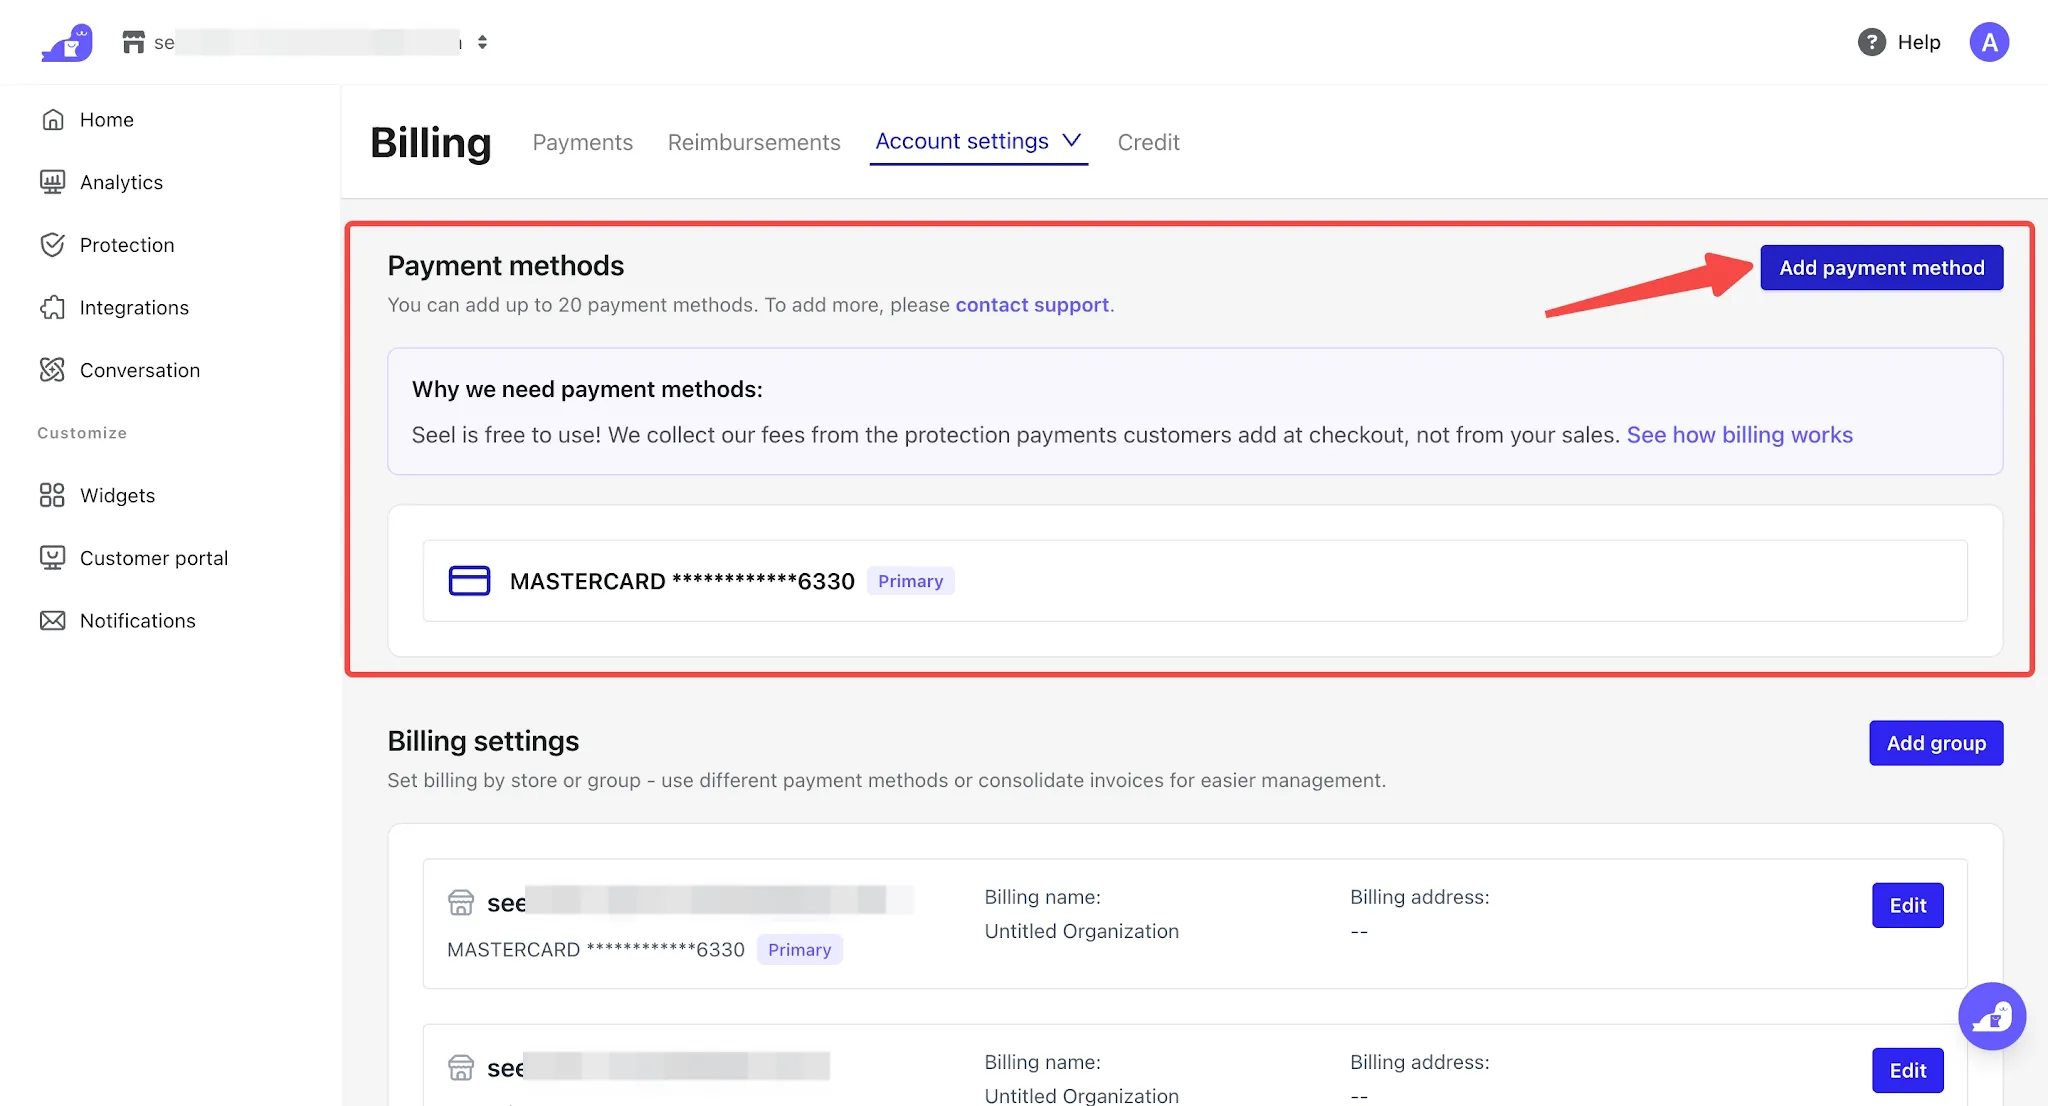Click the second row's "Billing address:" label
This screenshot has height=1106, width=2048.
[1420, 1062]
